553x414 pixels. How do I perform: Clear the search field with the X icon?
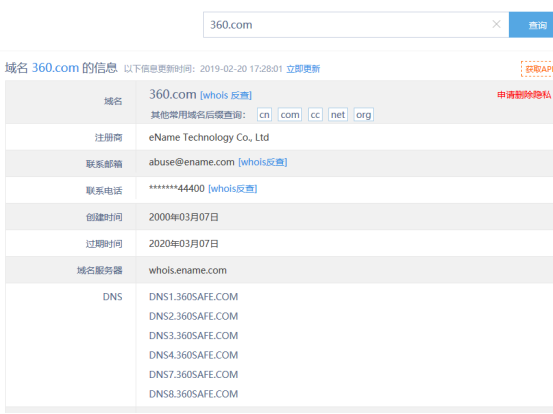click(x=496, y=24)
